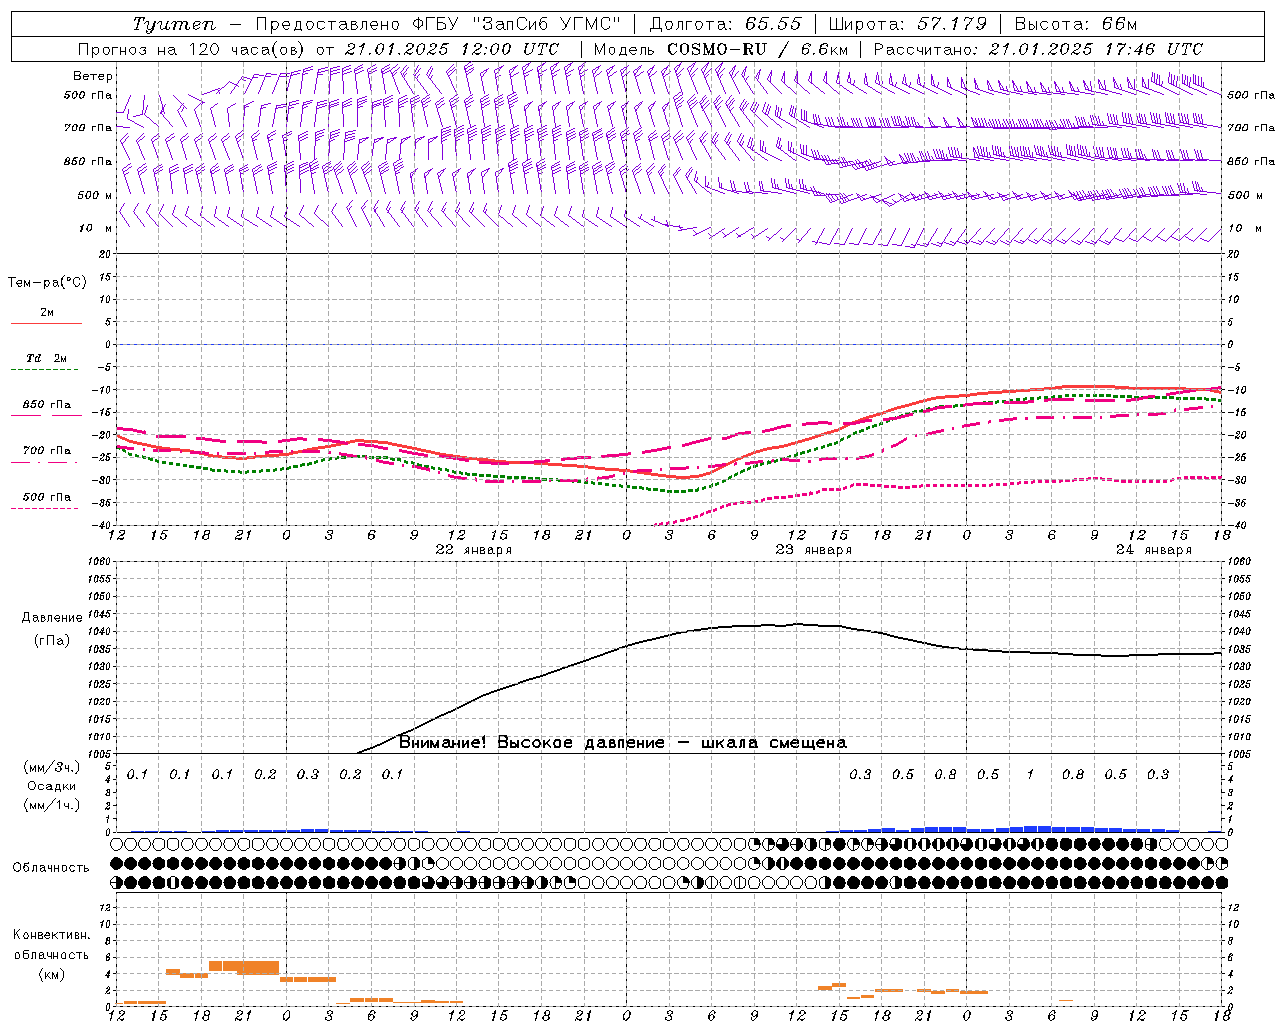Select the '(мм/3ч.)' precipitation unit label
The width and height of the screenshot is (1280, 1024).
point(52,767)
